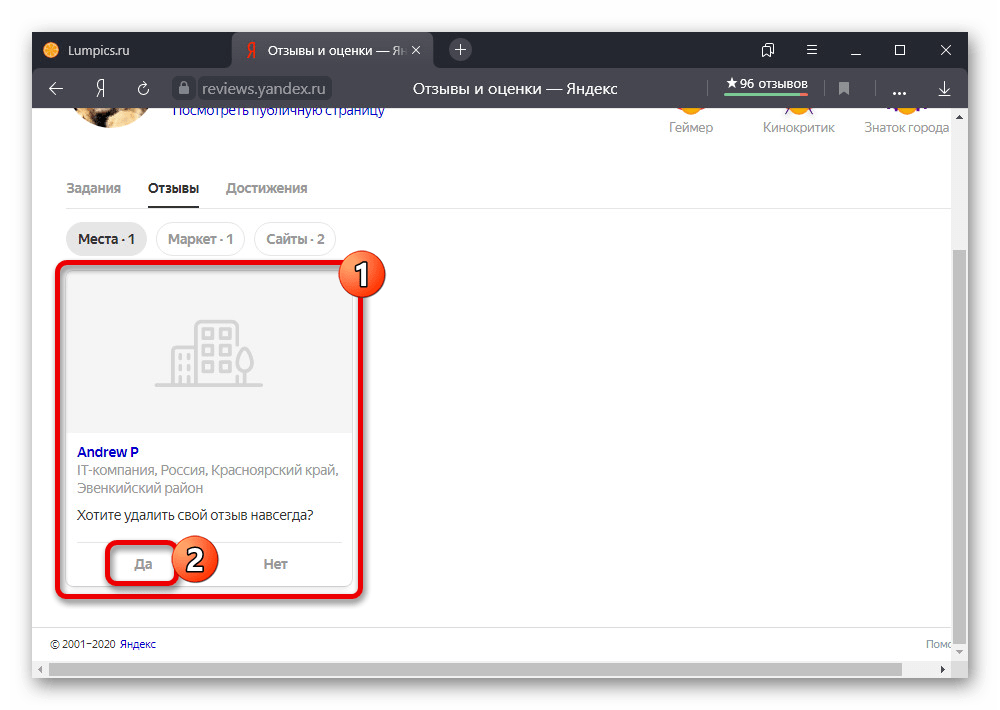Switch to the Задания tab

(93, 188)
